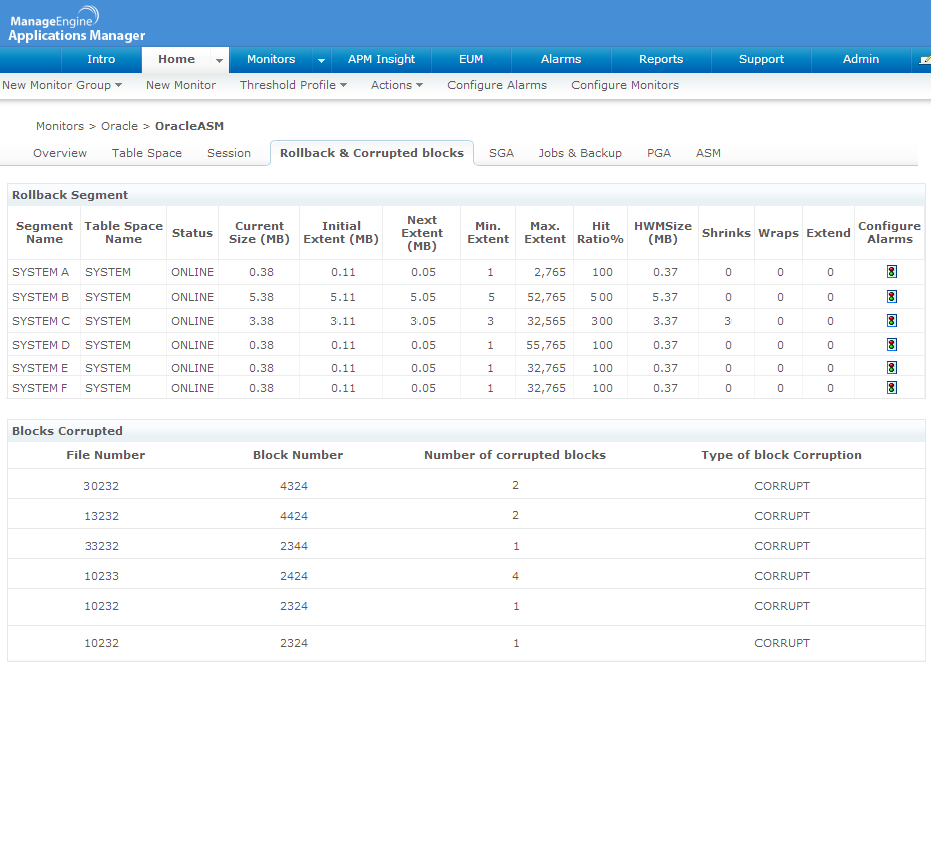Expand the Home tab dropdown arrow
The width and height of the screenshot is (931, 860).
219,61
